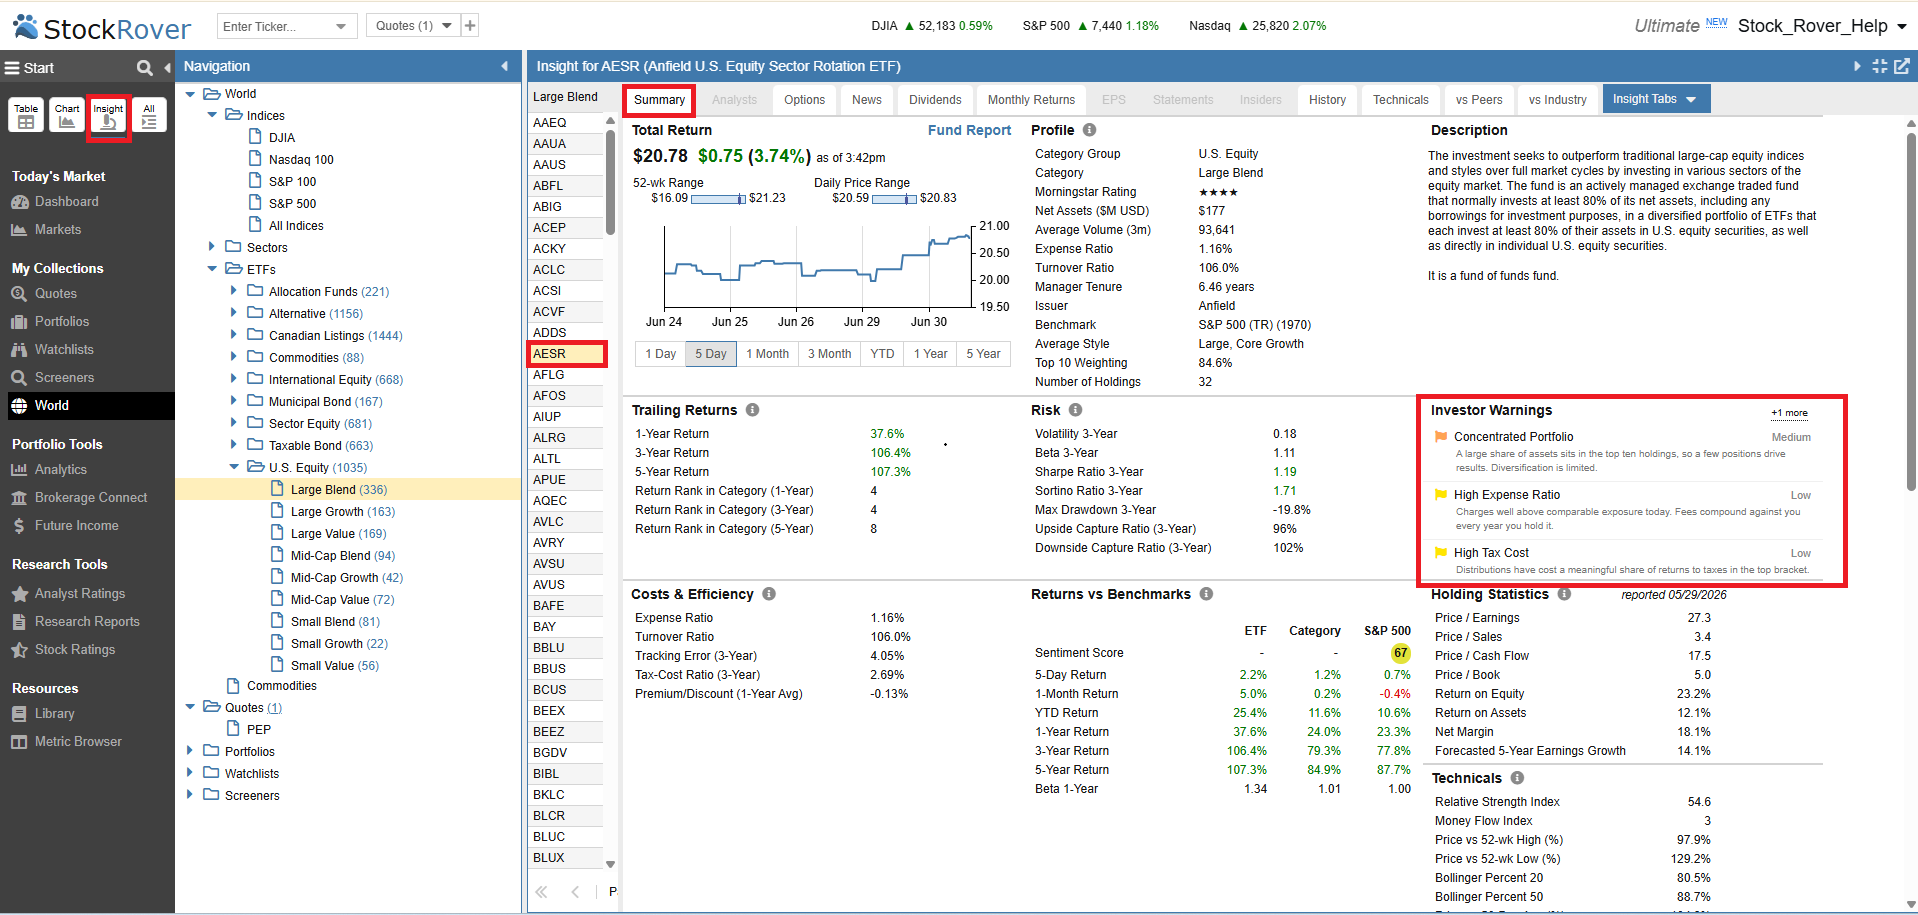Click the +1 more warnings link
1918x915 pixels.
pyautogui.click(x=1789, y=413)
